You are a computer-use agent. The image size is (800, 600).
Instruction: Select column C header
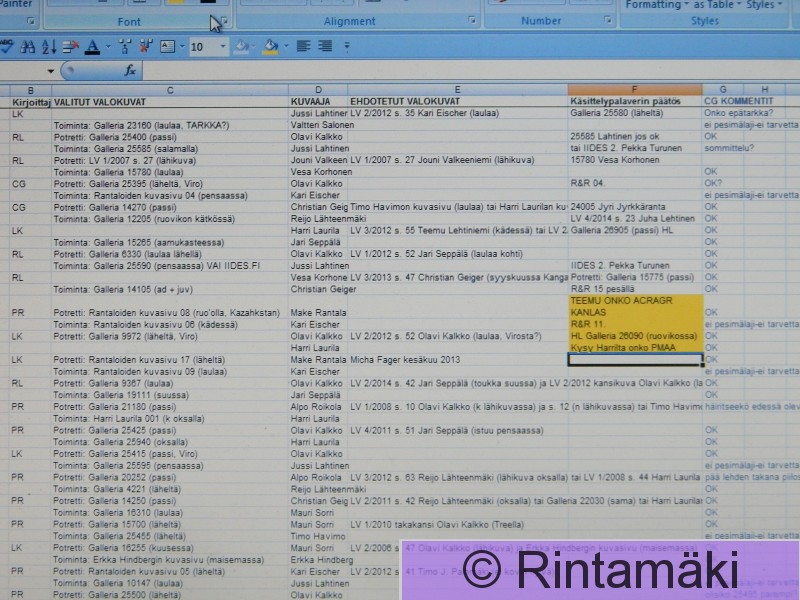[170, 90]
